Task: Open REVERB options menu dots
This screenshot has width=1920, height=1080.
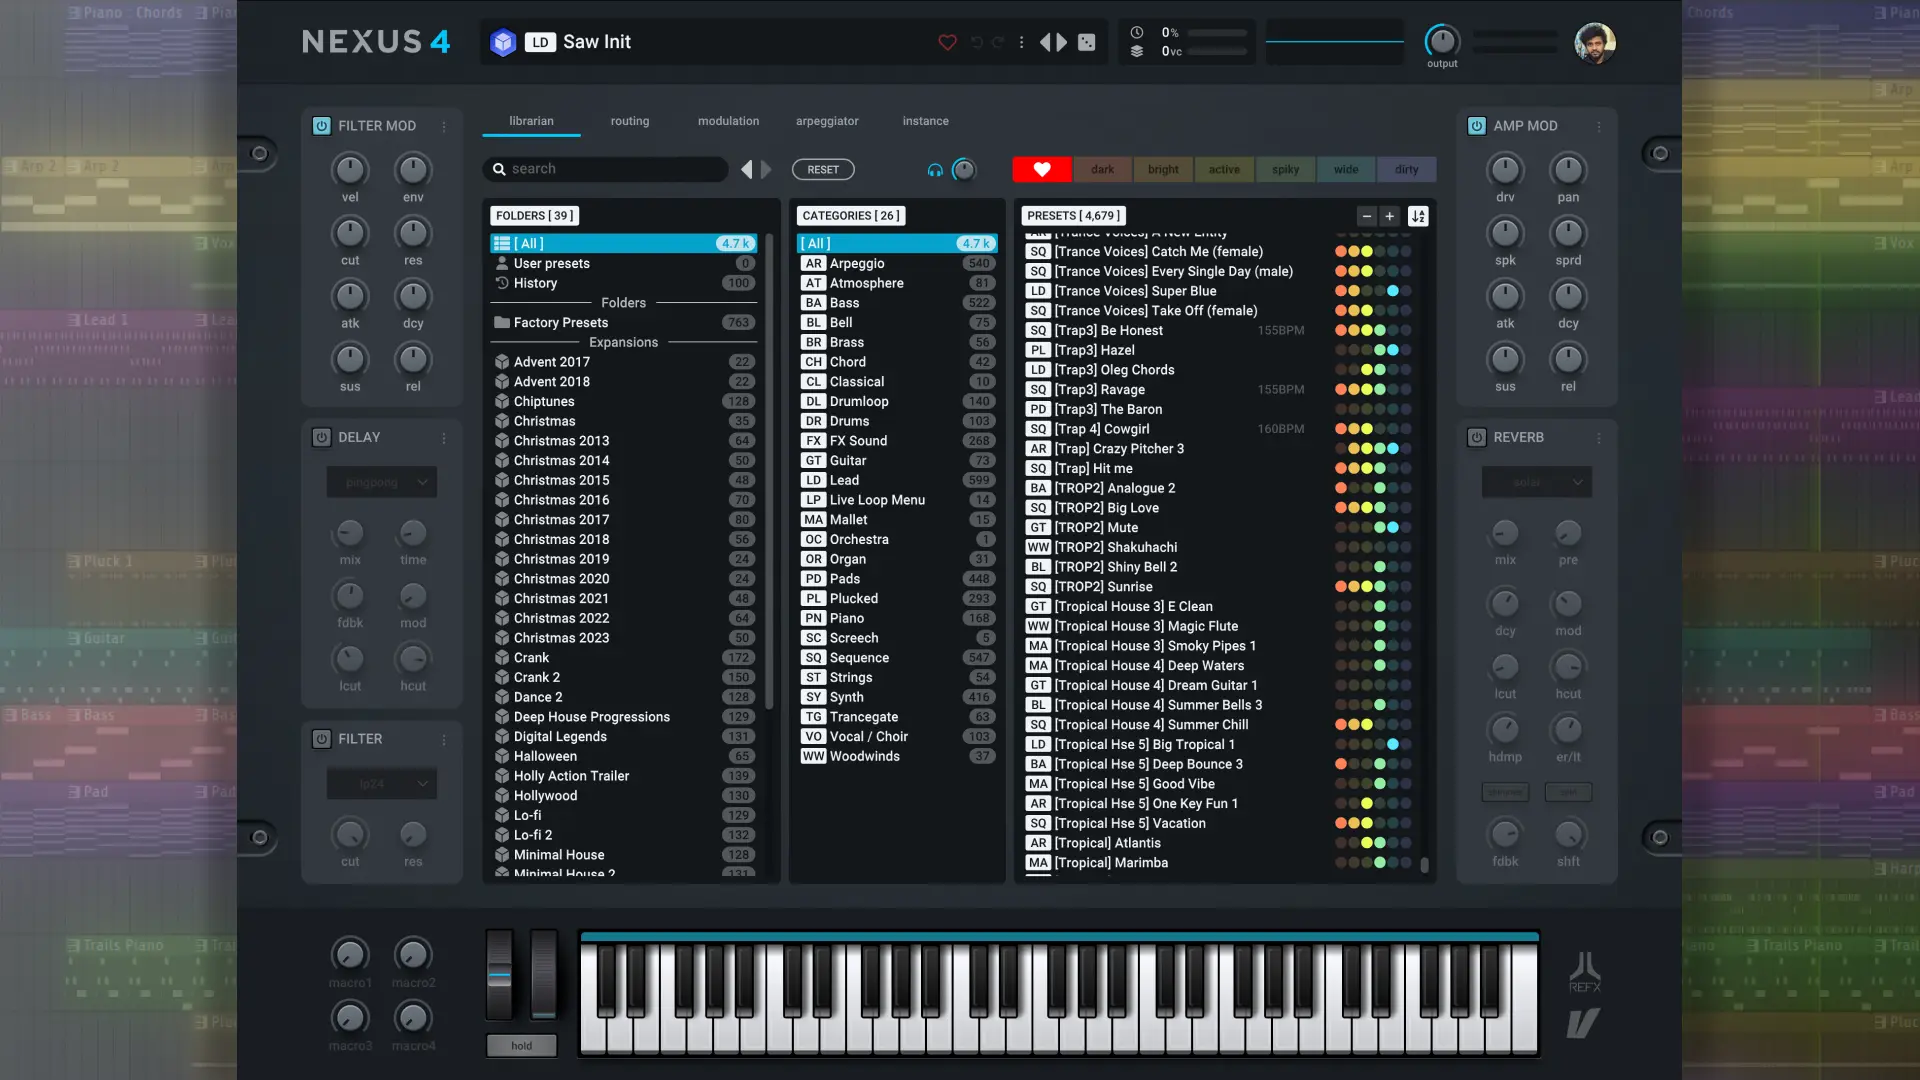Action: [1599, 438]
